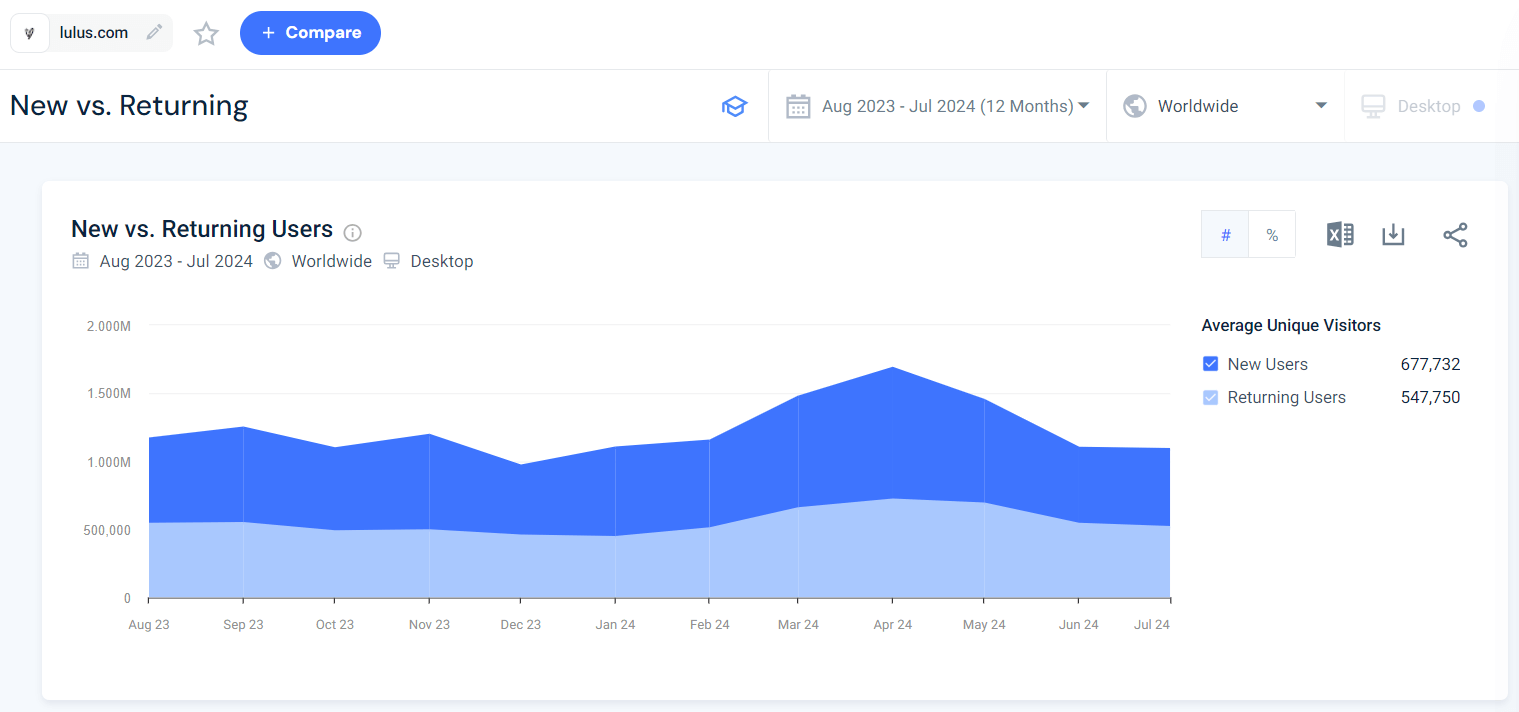The height and width of the screenshot is (712, 1519).
Task: Click the New Users legend label
Action: 1268,364
